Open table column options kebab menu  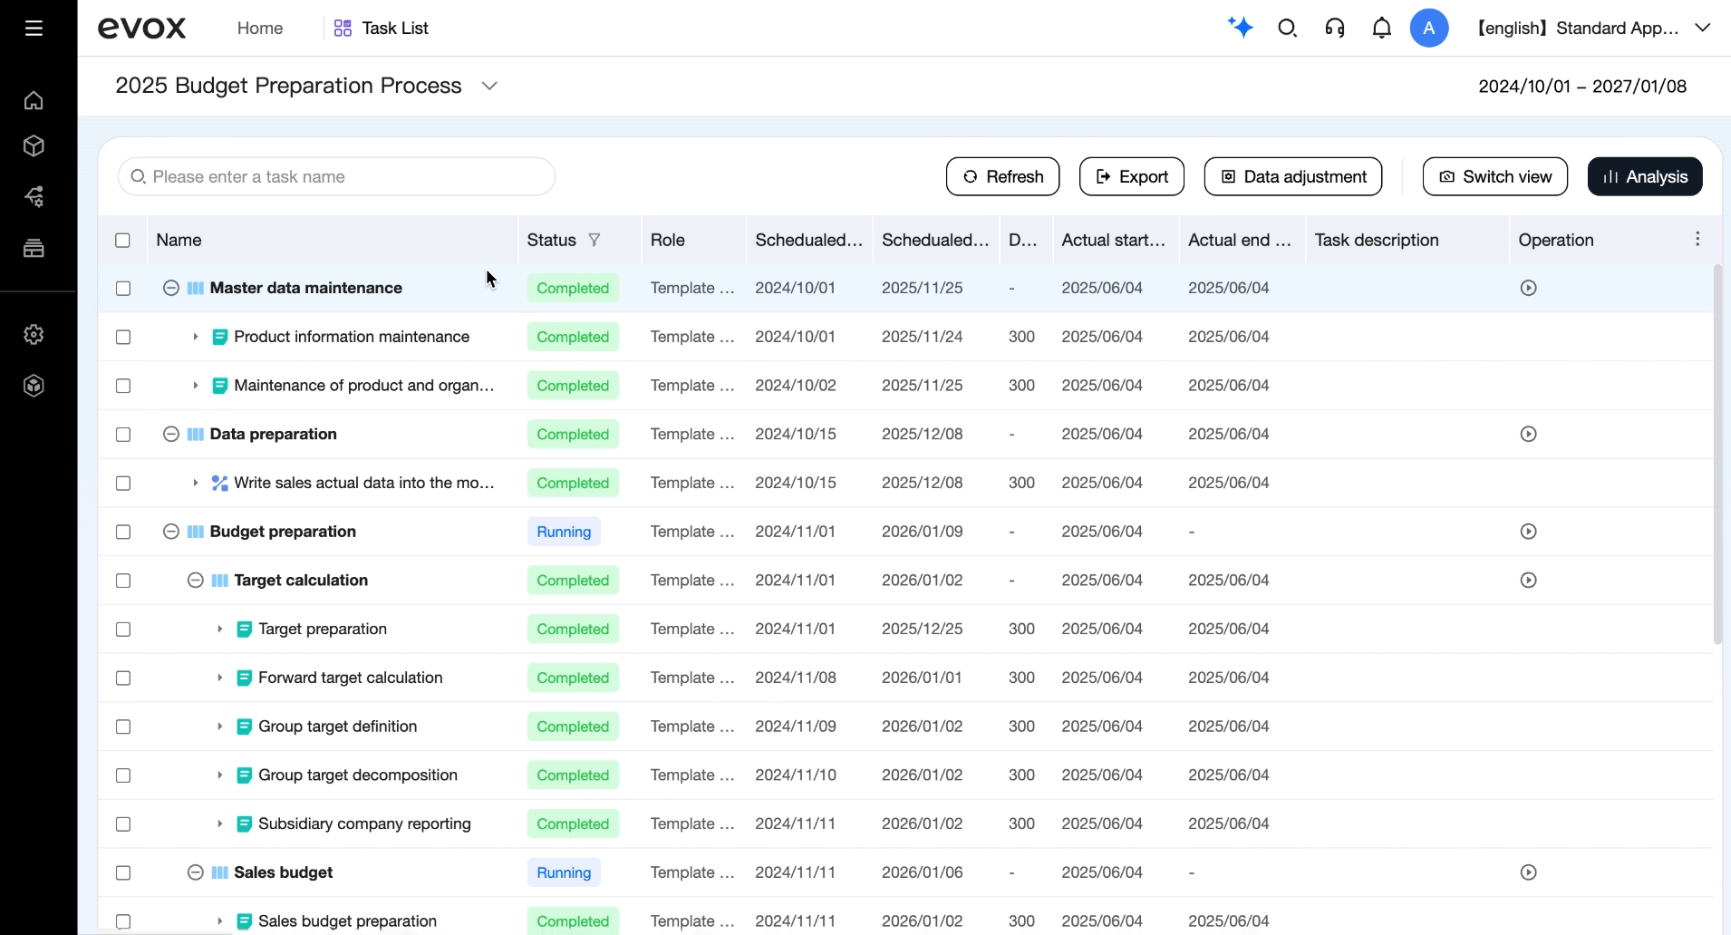(1698, 239)
